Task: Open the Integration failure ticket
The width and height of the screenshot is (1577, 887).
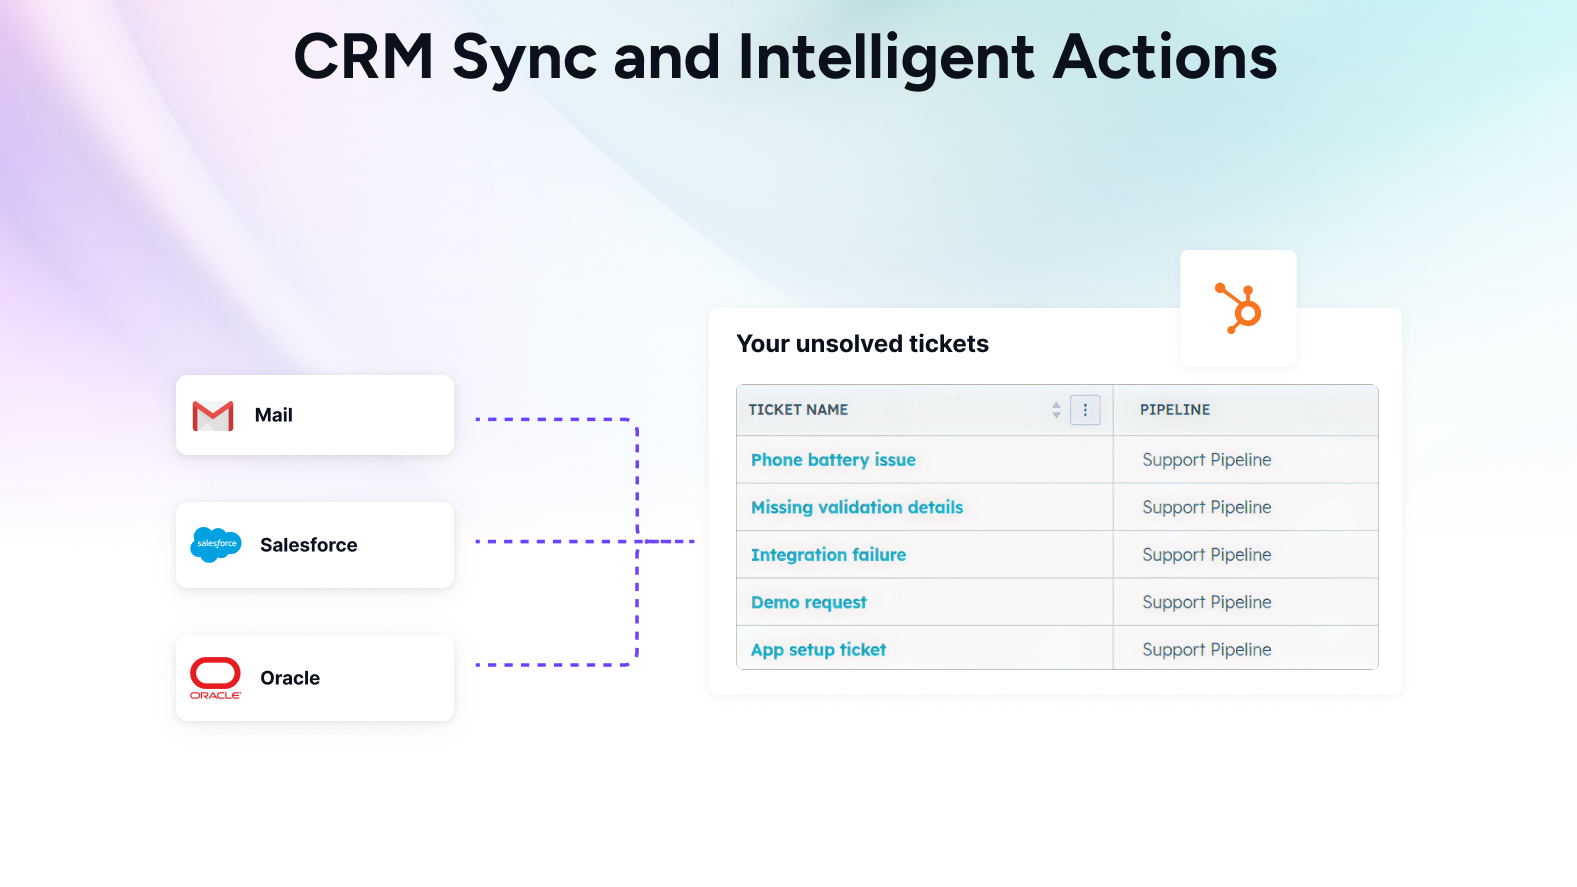Action: coord(828,555)
